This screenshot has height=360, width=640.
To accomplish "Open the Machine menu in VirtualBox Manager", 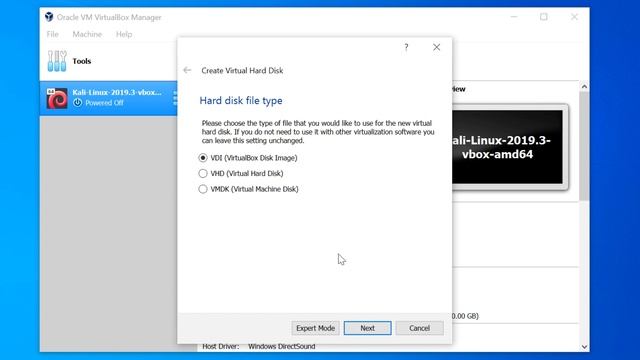I will [x=87, y=34].
